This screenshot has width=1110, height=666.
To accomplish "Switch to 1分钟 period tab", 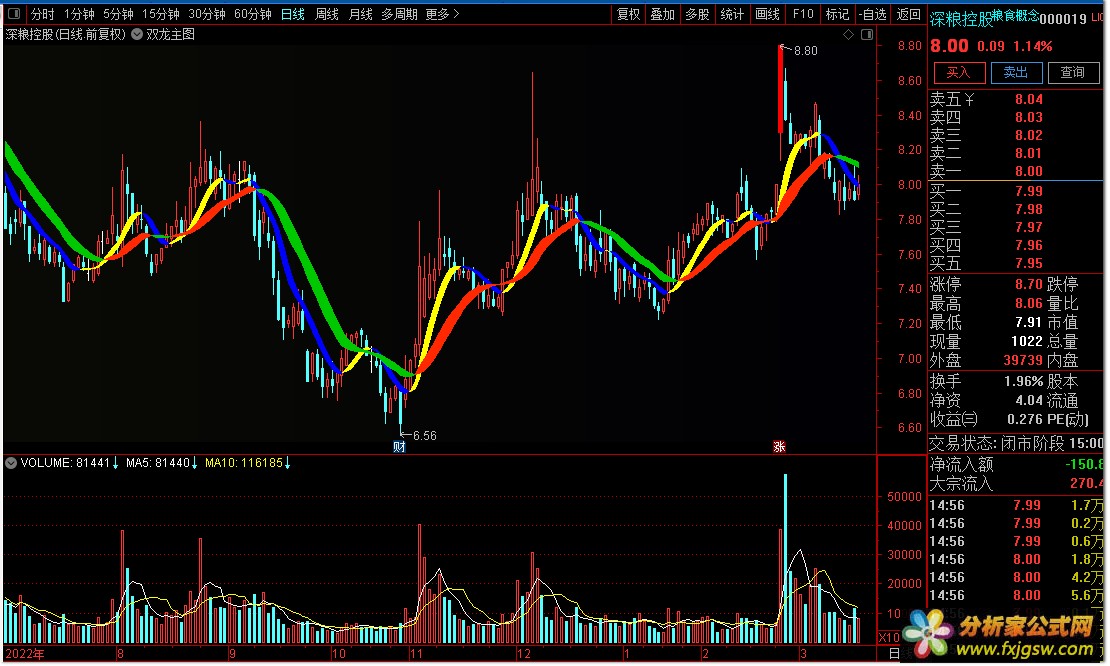I will pos(79,13).
